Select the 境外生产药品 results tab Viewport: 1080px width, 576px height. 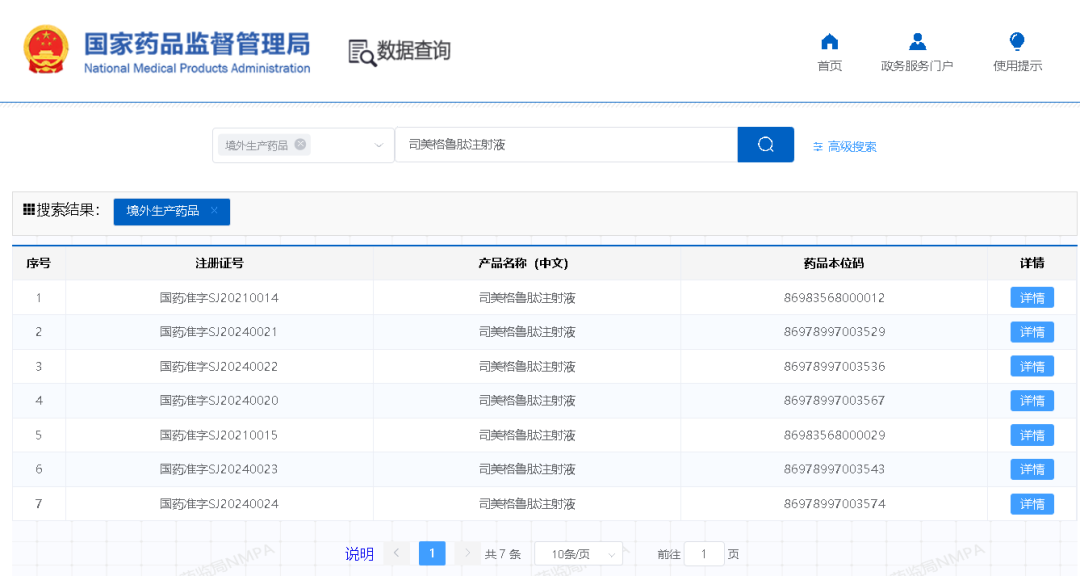163,211
